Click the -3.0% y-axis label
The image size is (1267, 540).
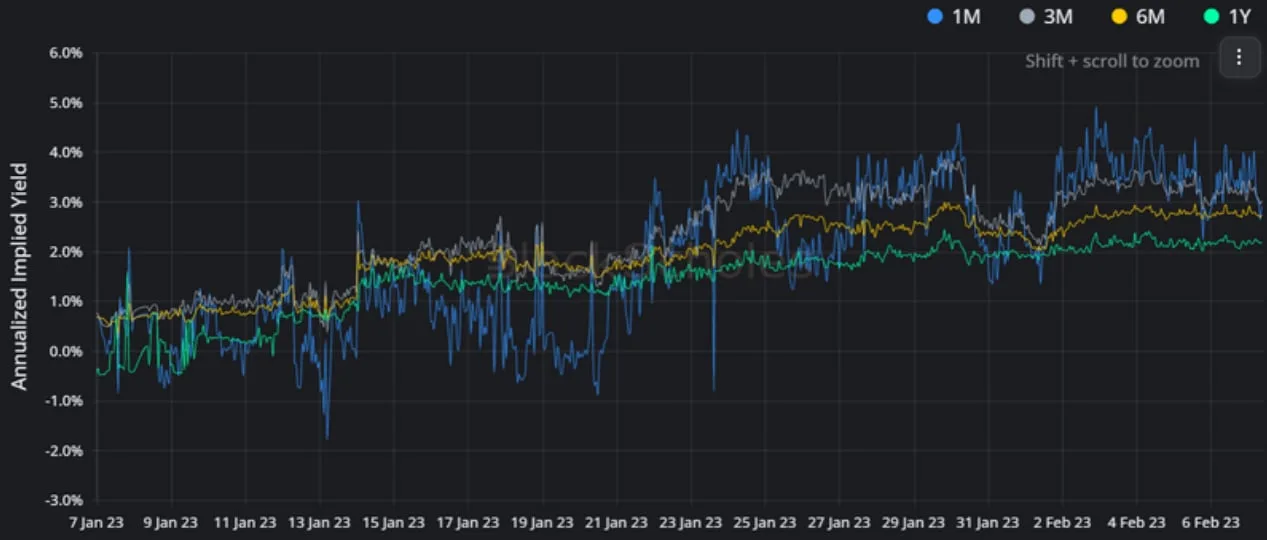coord(62,500)
